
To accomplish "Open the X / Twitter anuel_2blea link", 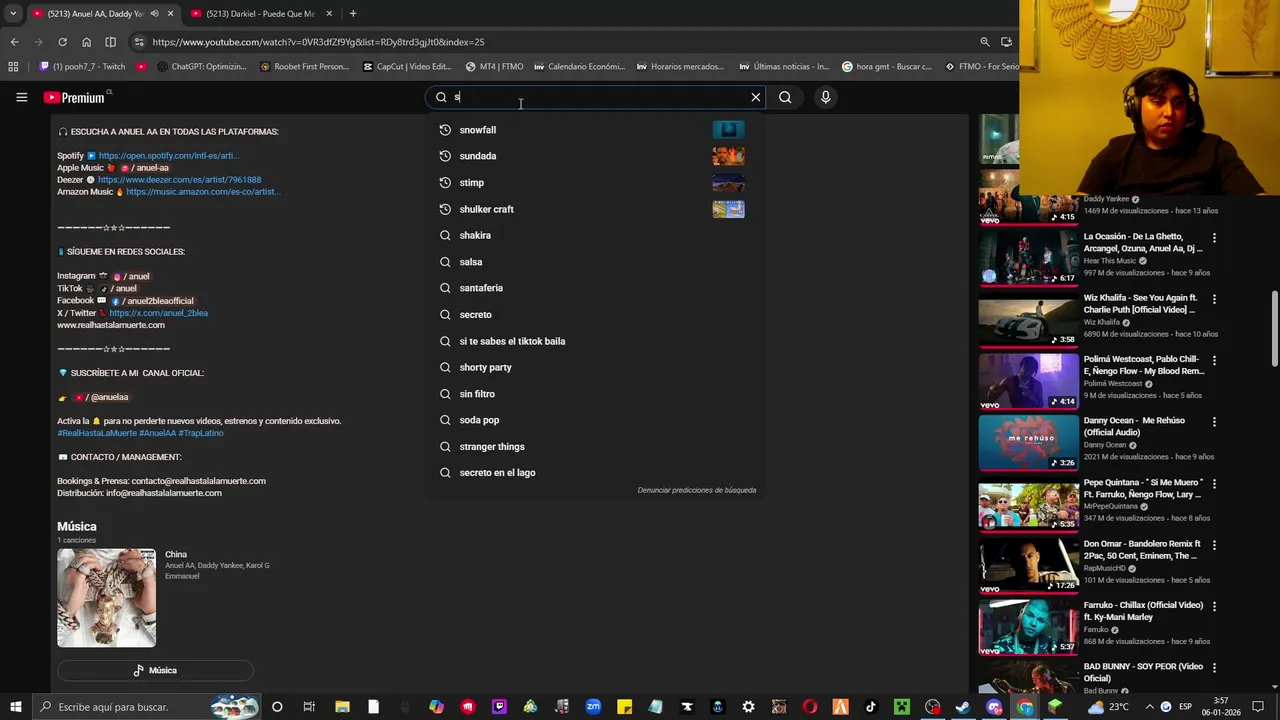I will 158,313.
